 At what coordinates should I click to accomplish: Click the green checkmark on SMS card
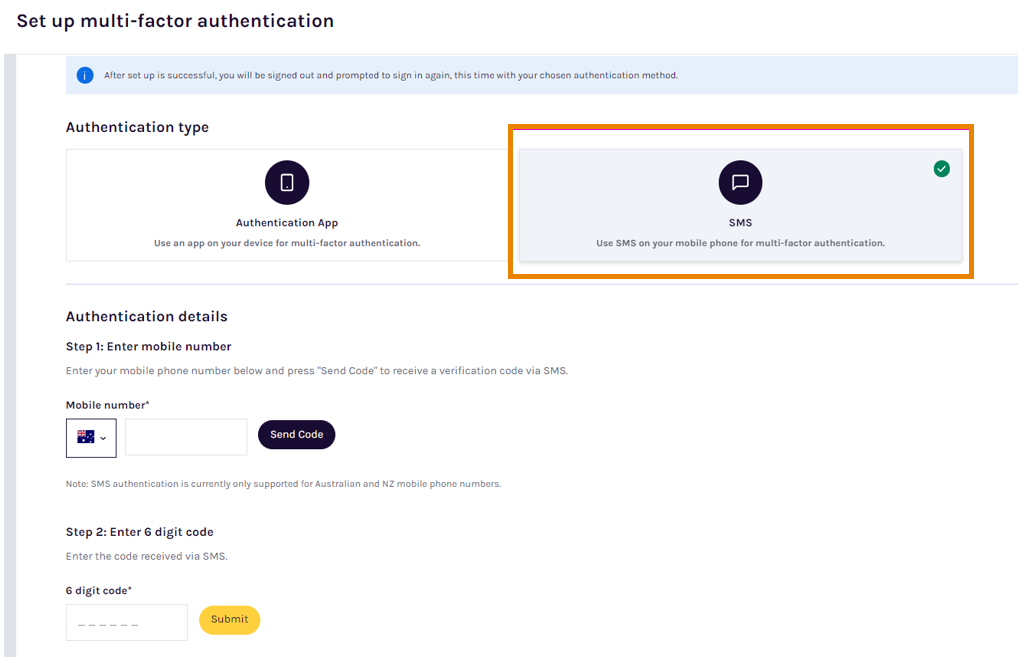[x=941, y=169]
